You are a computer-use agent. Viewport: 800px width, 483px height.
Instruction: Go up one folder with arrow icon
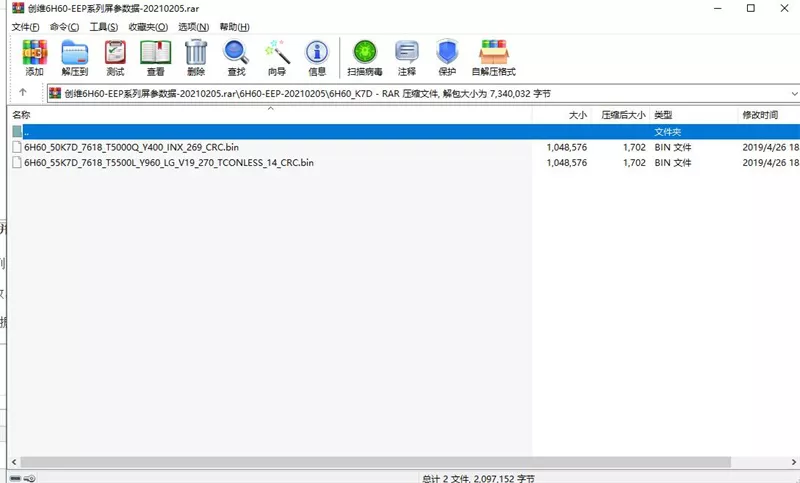(x=22, y=92)
